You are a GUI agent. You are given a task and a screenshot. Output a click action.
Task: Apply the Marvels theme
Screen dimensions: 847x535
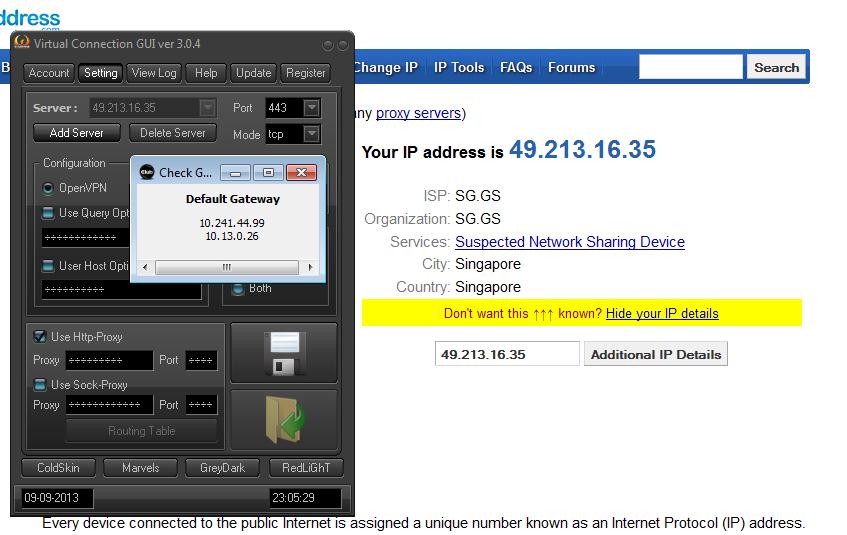(140, 468)
